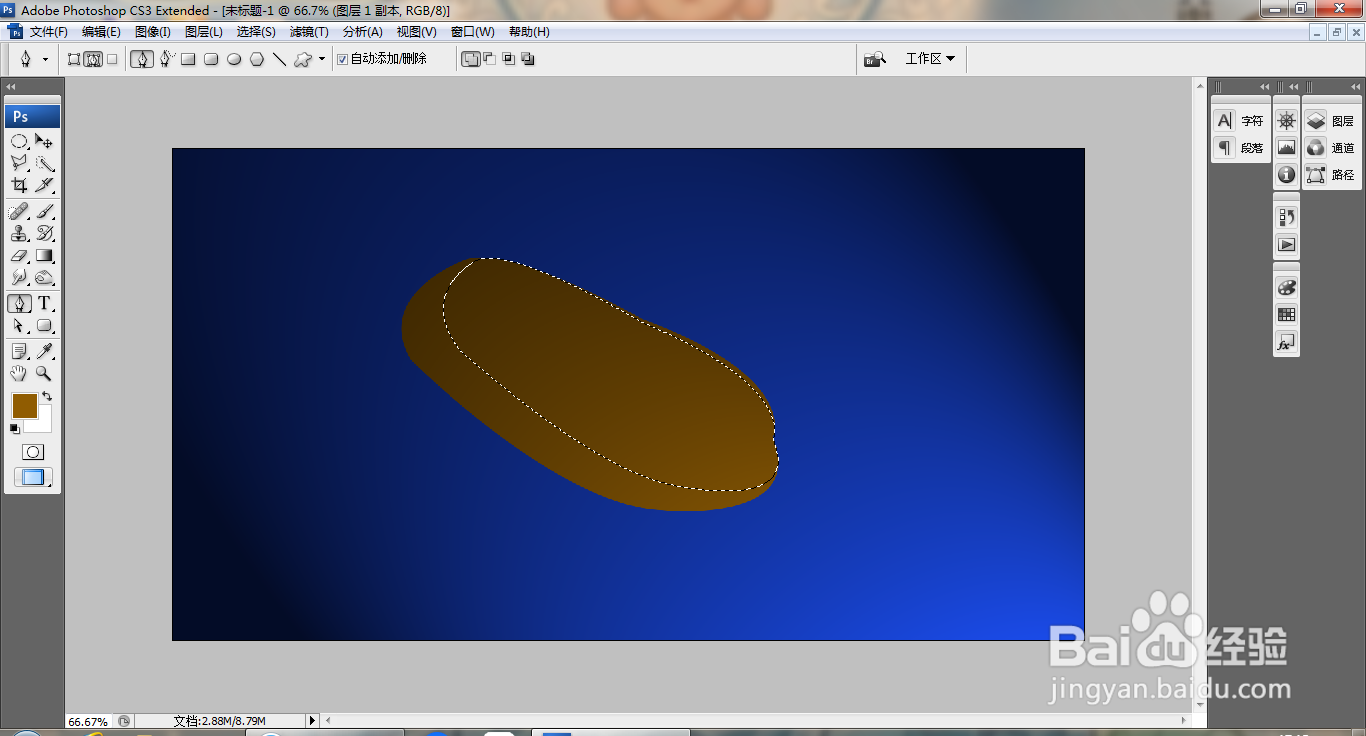This screenshot has height=736, width=1366.
Task: Open the 图层(L) menu
Action: coord(204,32)
